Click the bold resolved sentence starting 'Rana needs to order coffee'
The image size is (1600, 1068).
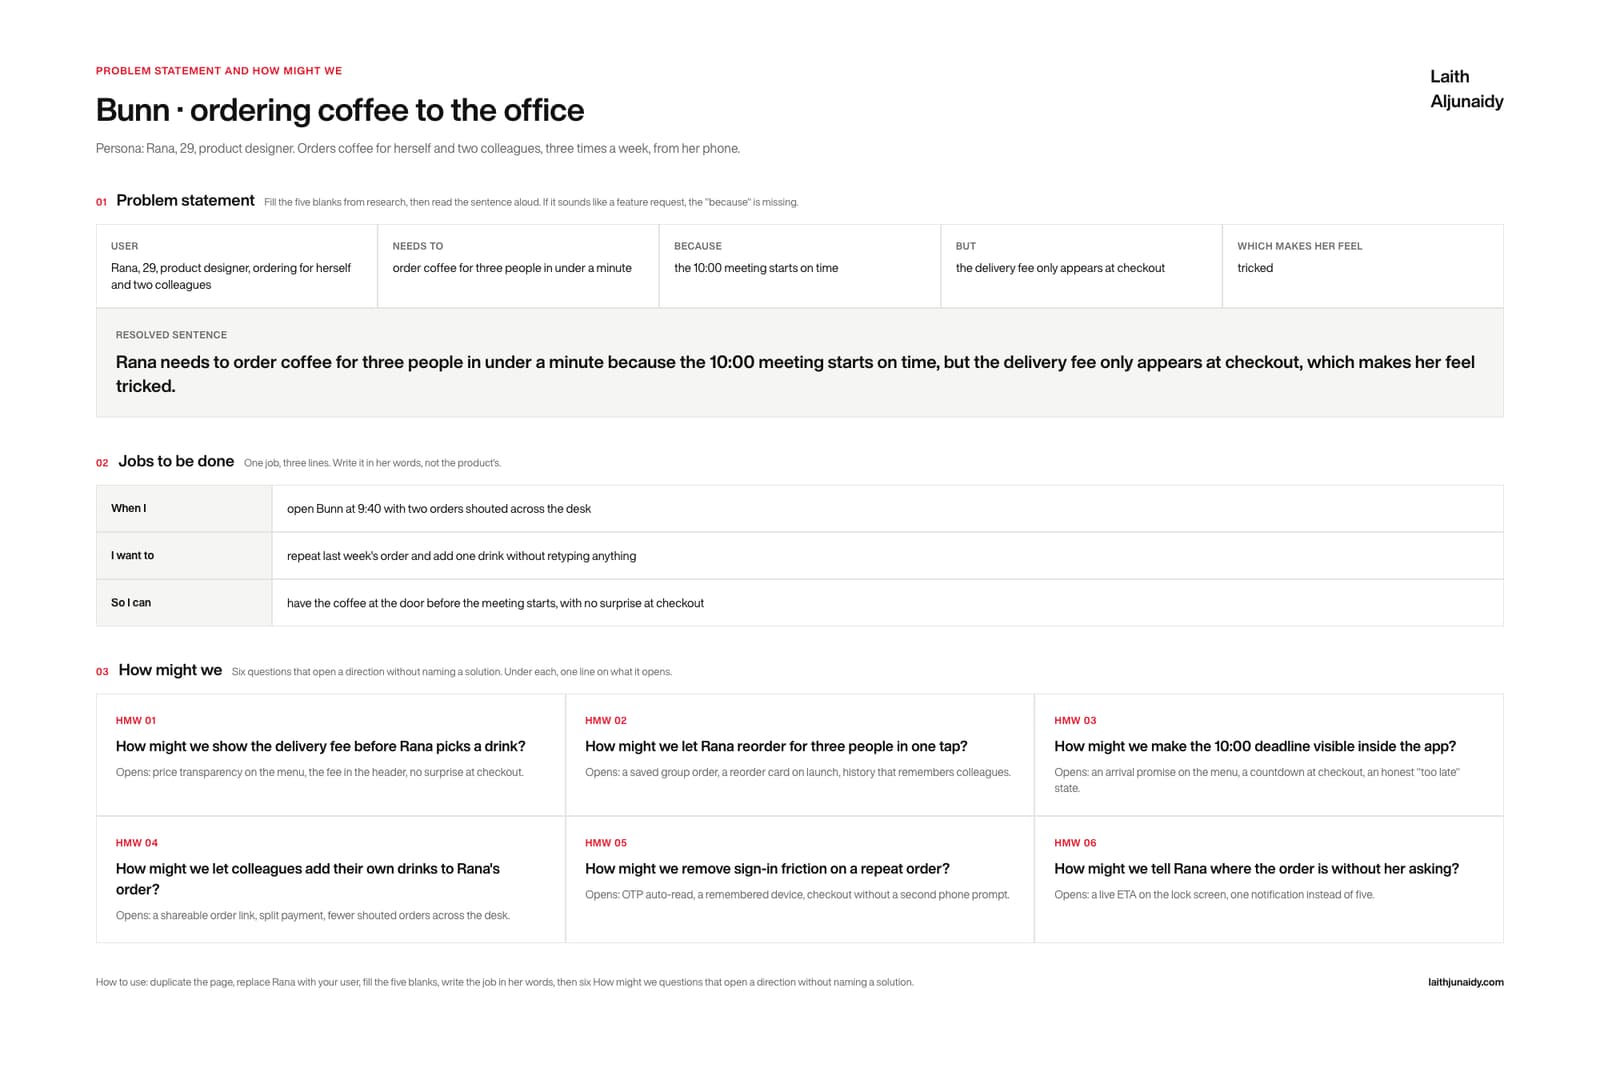[x=795, y=374]
